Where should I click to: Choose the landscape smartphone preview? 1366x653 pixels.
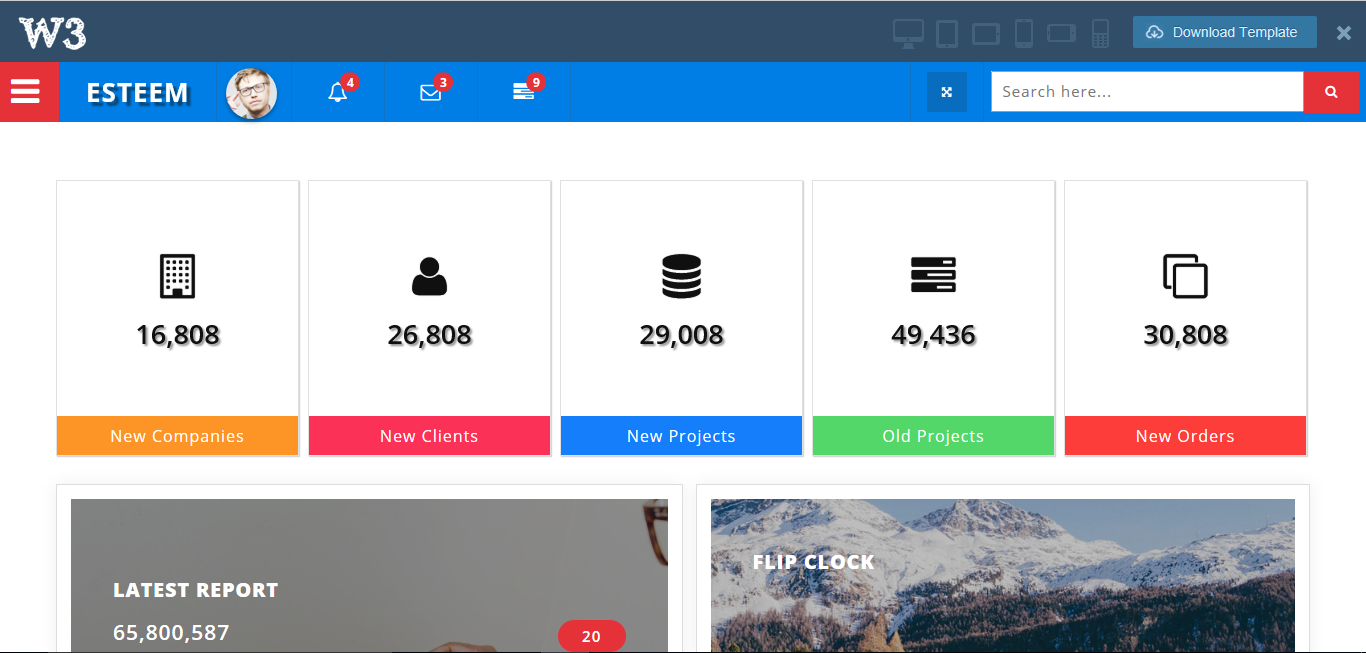pyautogui.click(x=1061, y=33)
